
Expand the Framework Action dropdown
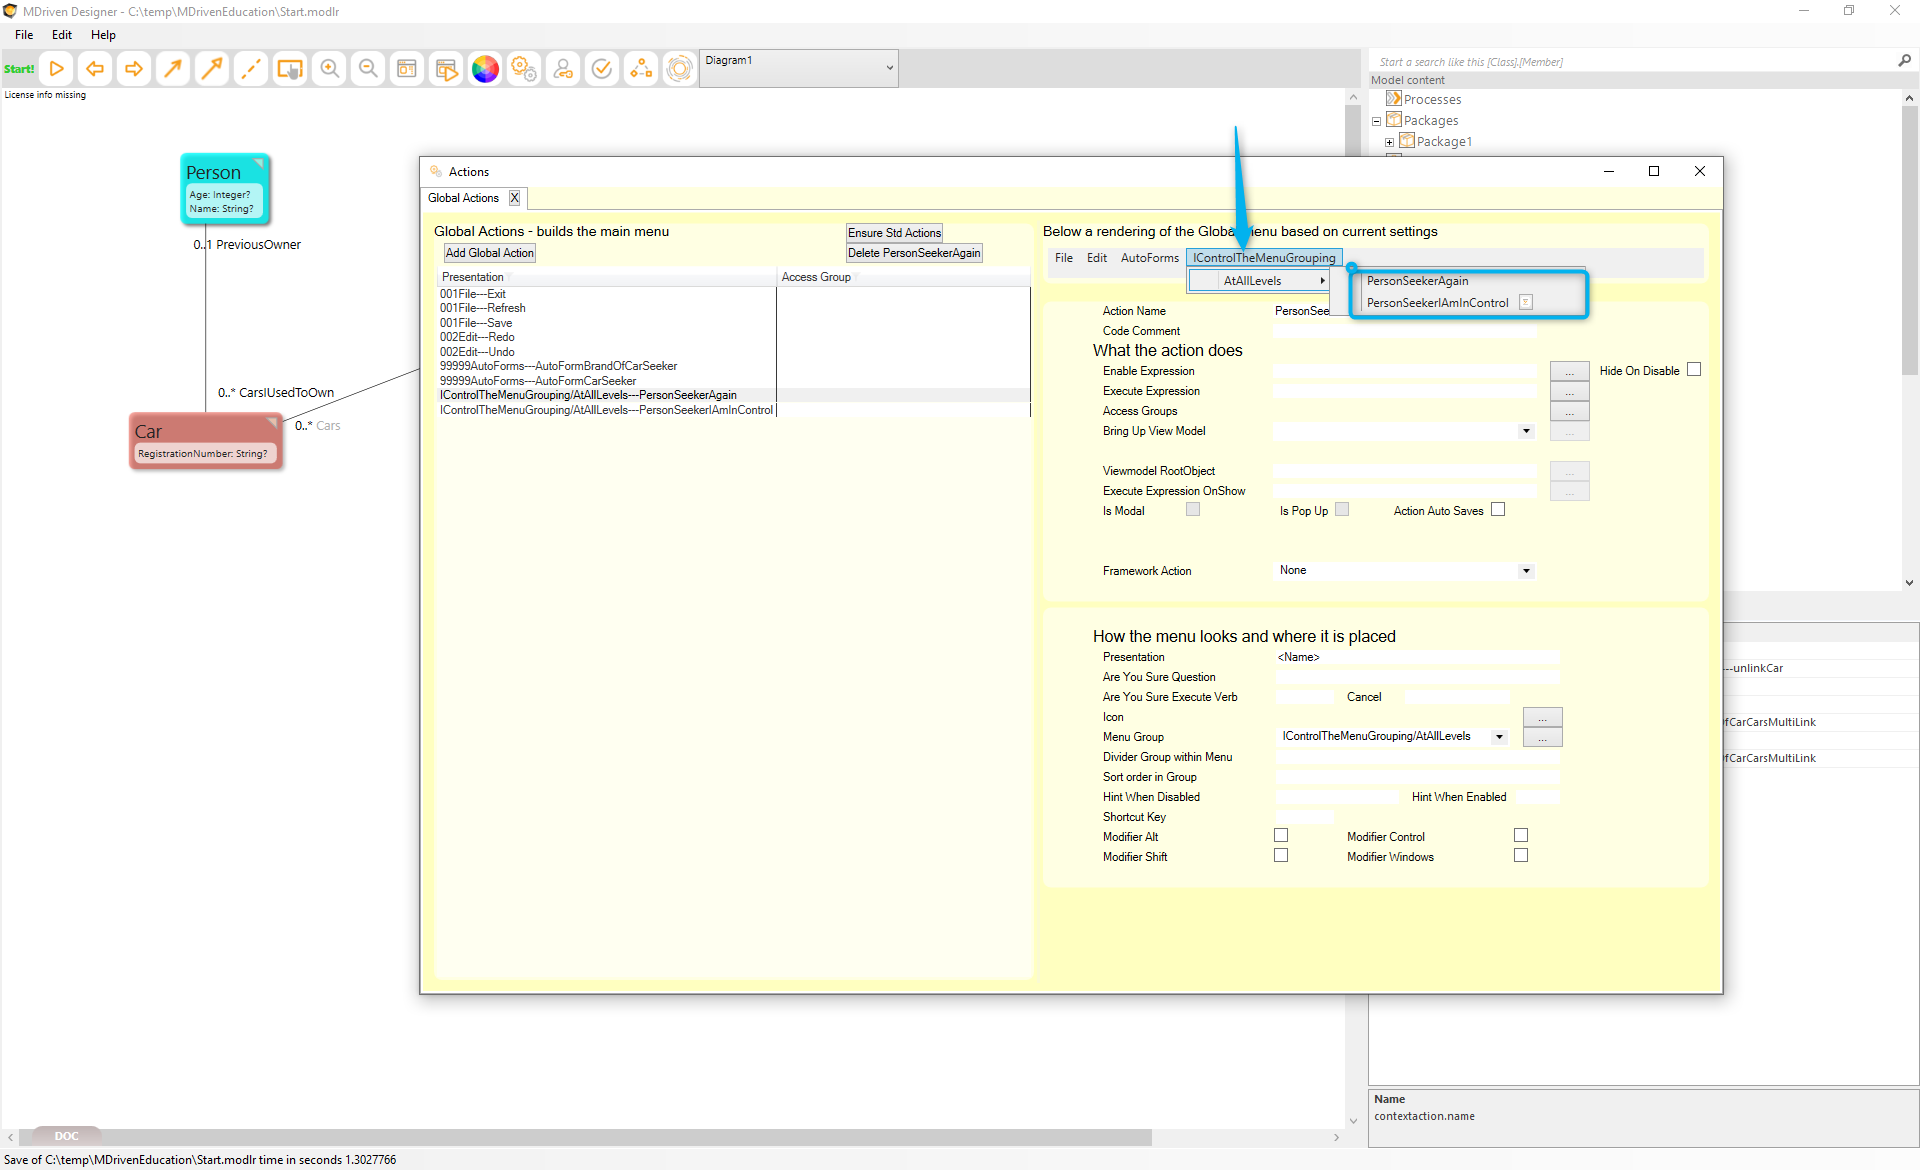pos(1526,571)
